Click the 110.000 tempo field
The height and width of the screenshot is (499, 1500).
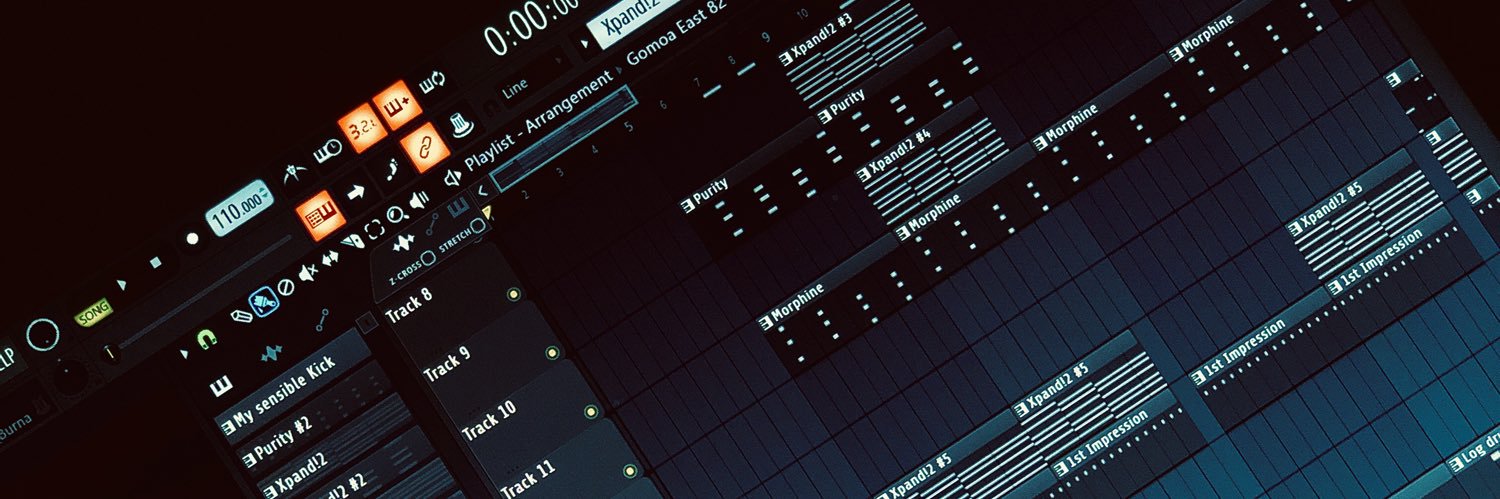click(x=240, y=206)
